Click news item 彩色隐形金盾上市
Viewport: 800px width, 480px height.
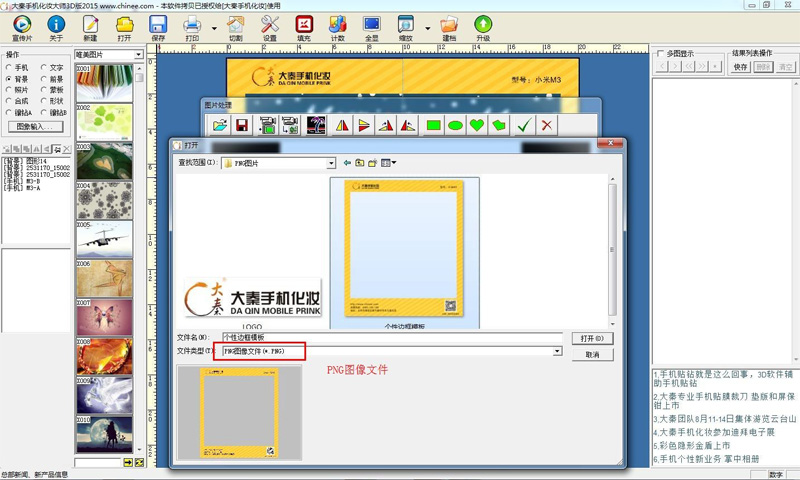tap(692, 445)
